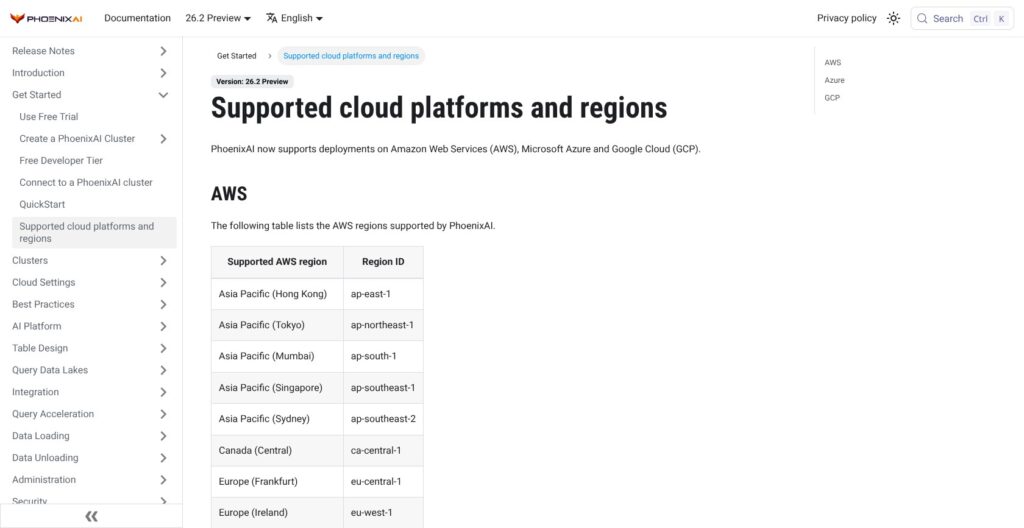
Task: Expand the Best Practices chevron
Action: click(163, 305)
